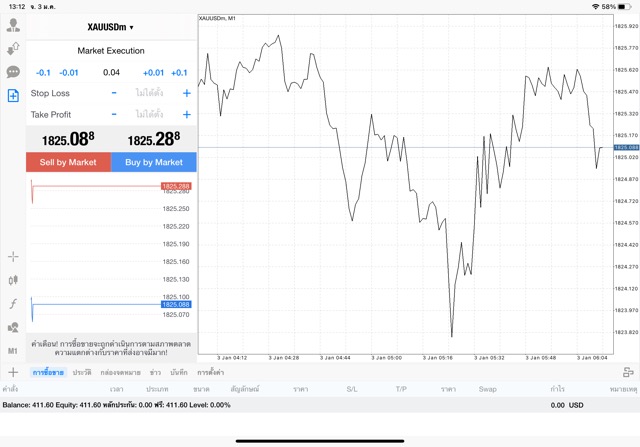
Task: Enable the crosshair cursor tool
Action: (x=13, y=257)
